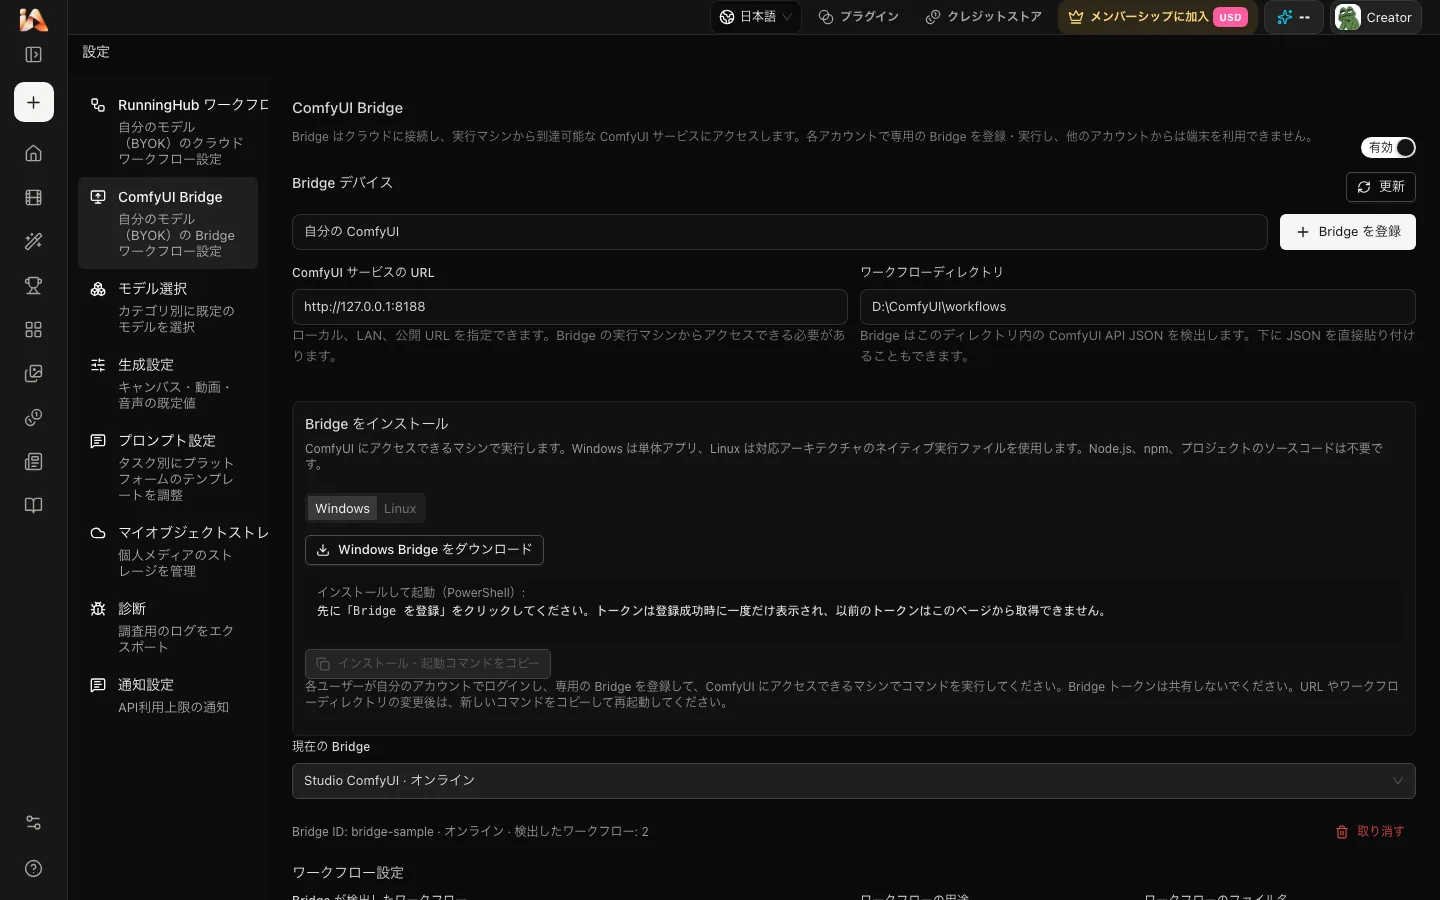Viewport: 1440px width, 900px height.
Task: Click the Bridge を登録 button
Action: [x=1348, y=232]
